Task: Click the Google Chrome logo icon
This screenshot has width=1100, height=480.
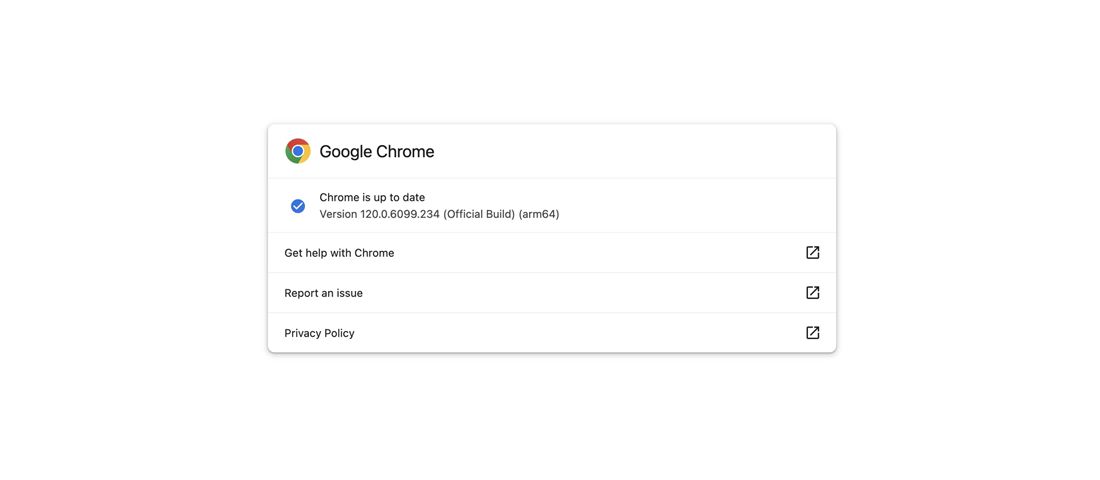Action: (298, 151)
